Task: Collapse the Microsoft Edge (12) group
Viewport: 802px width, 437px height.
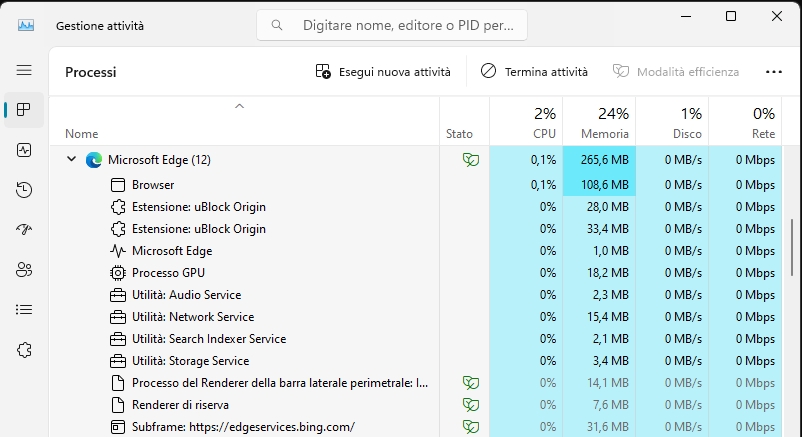Action: pos(72,160)
